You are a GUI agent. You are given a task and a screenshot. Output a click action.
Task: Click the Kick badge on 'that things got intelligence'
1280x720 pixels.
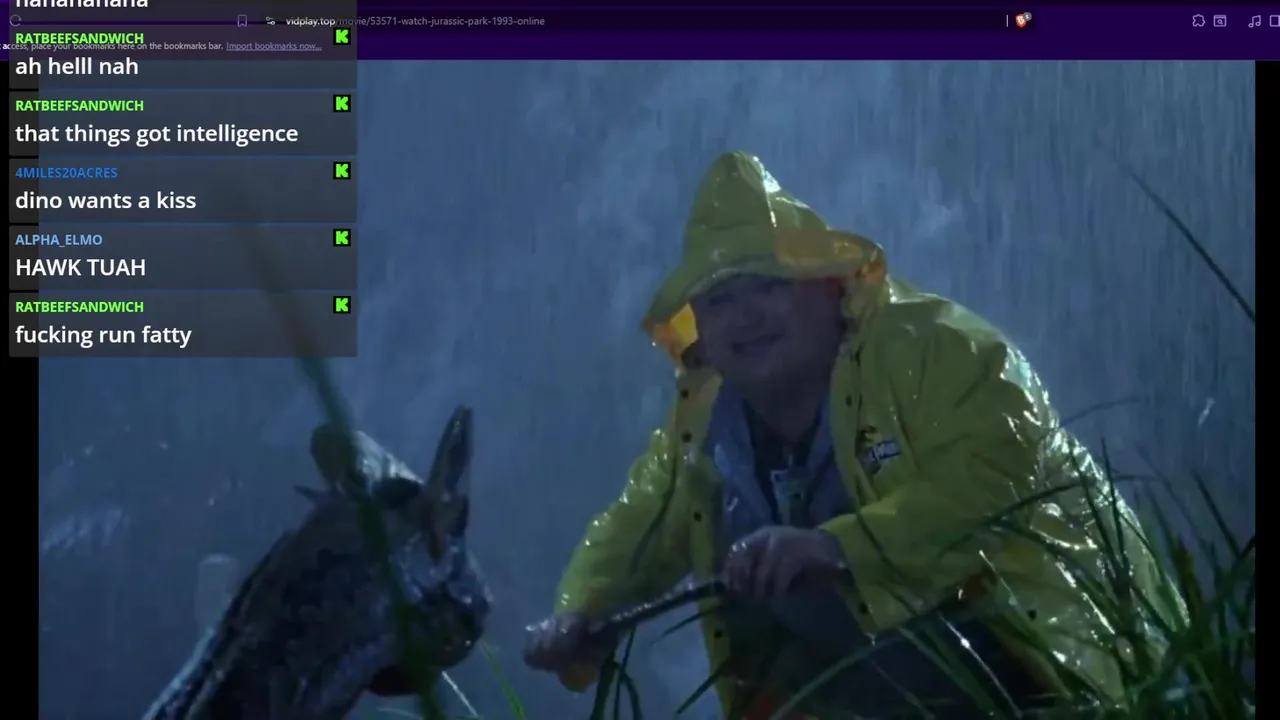tap(342, 104)
